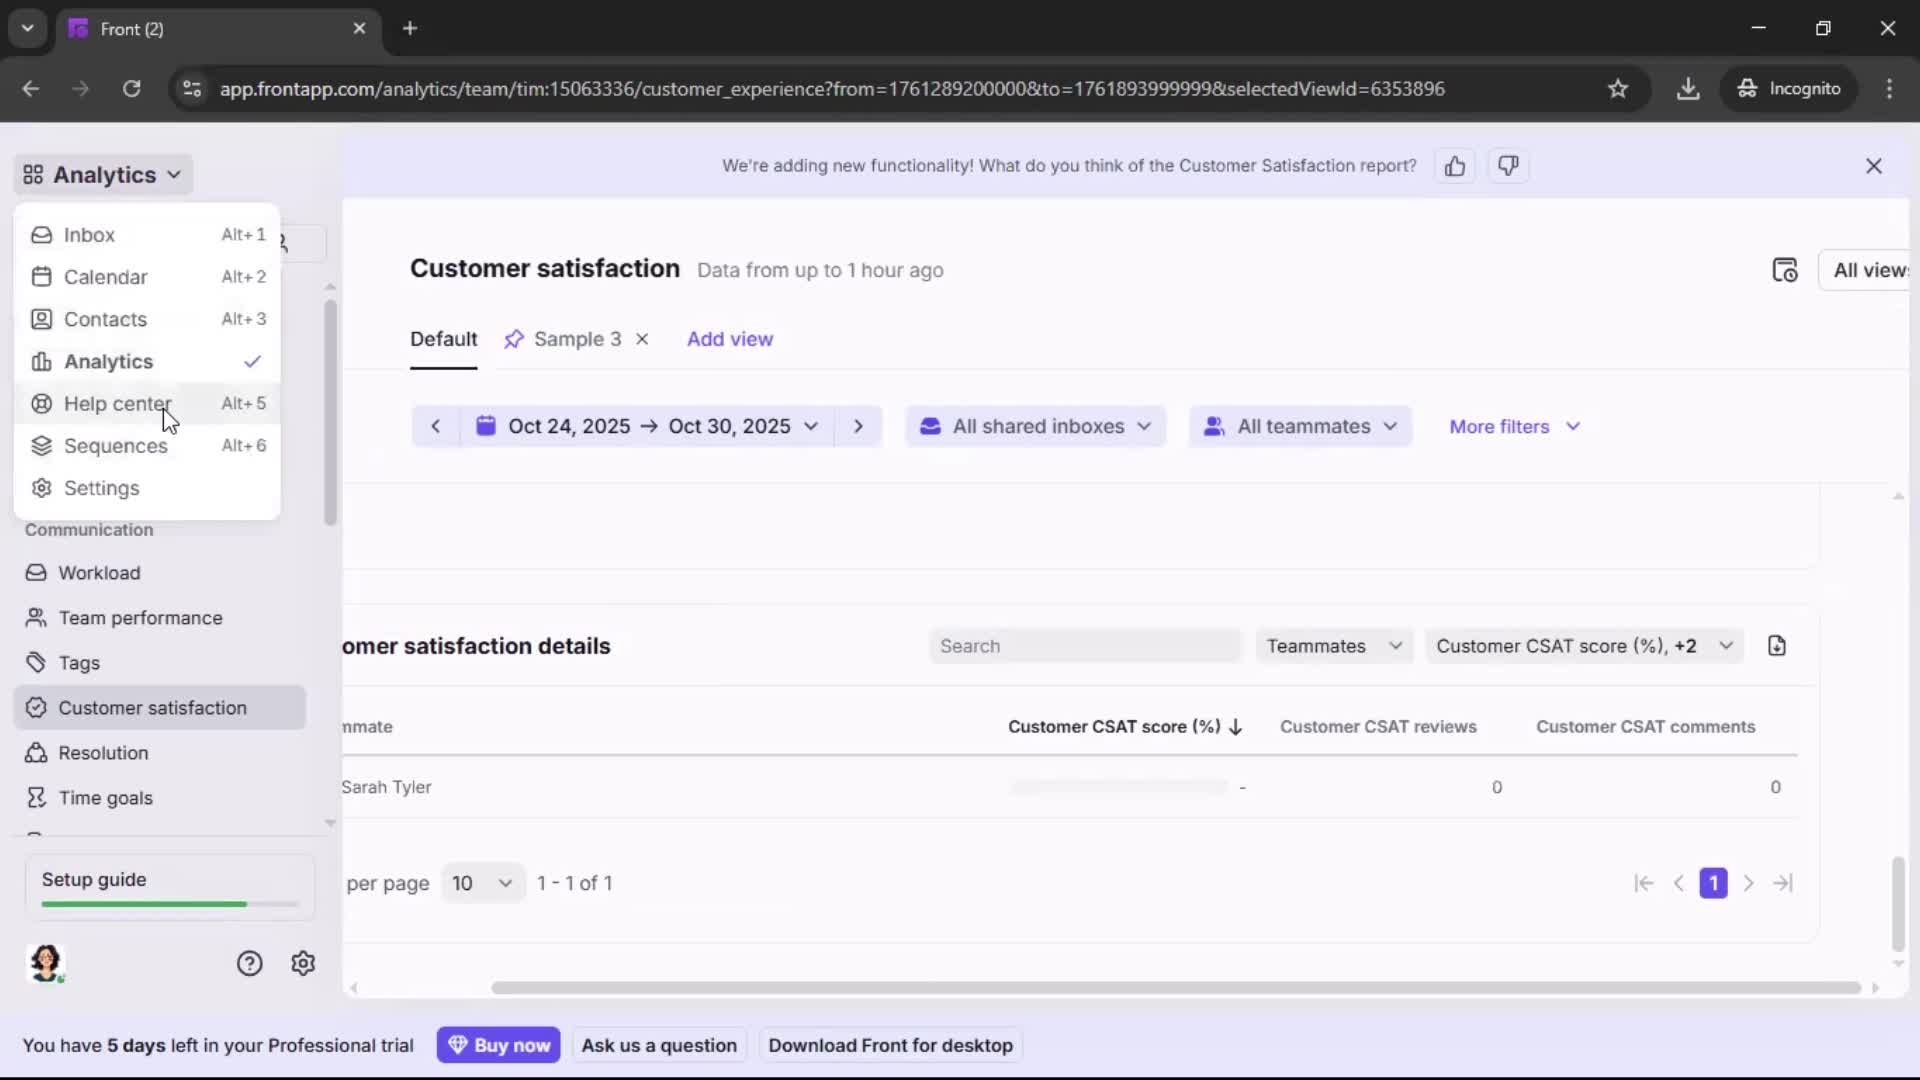The height and width of the screenshot is (1080, 1920).
Task: Select Sequences from the navigation menu
Action: coord(116,446)
